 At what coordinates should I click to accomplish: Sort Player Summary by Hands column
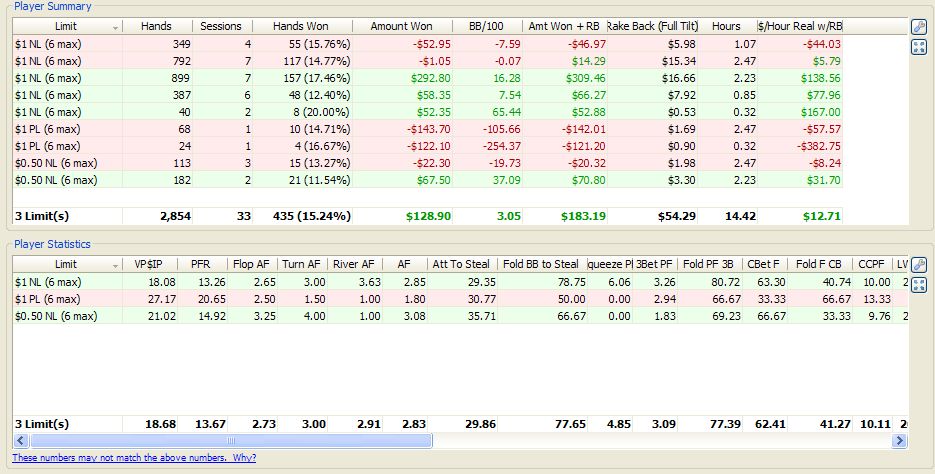tap(156, 26)
